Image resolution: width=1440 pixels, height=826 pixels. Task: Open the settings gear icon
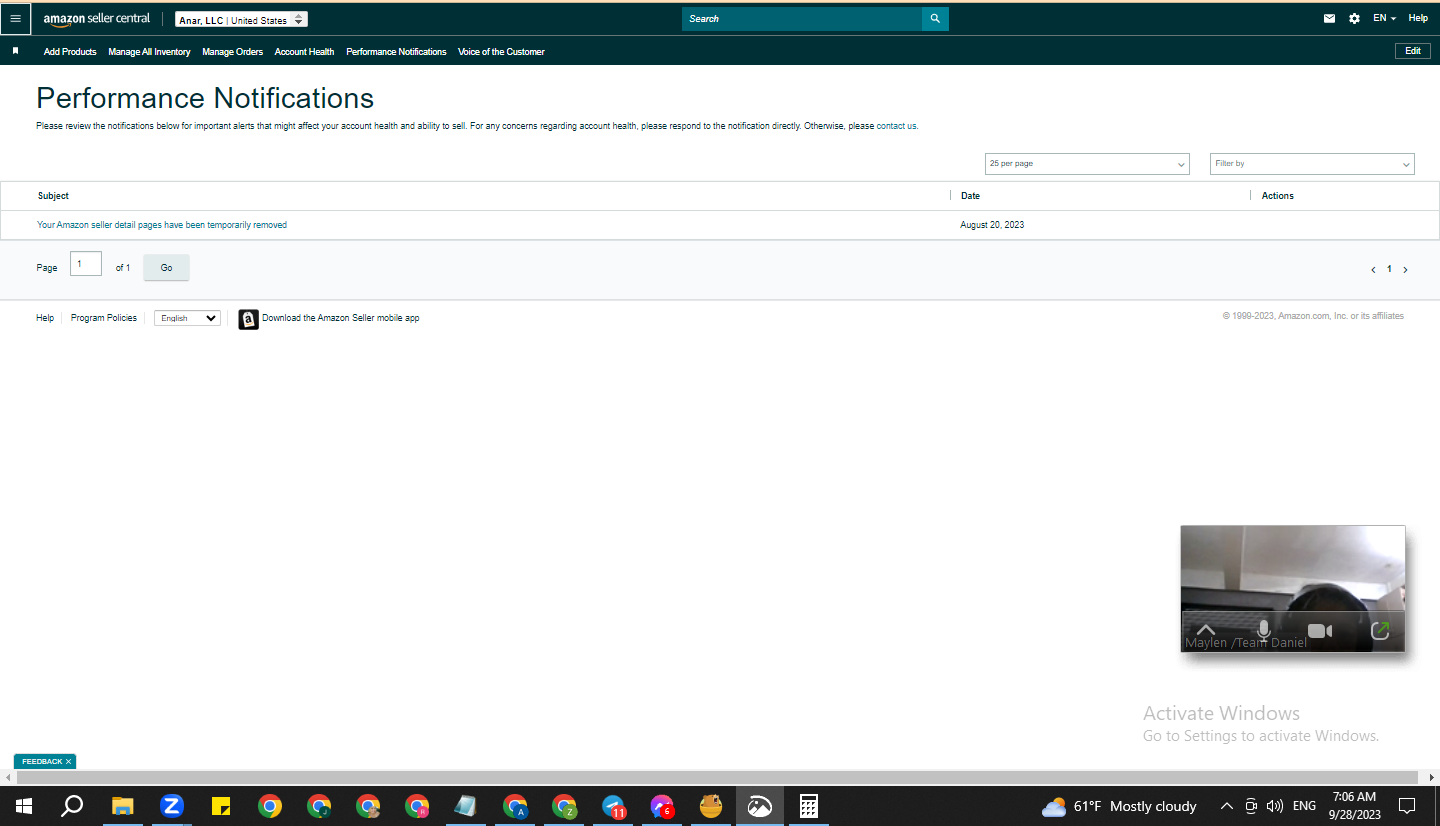coord(1354,19)
